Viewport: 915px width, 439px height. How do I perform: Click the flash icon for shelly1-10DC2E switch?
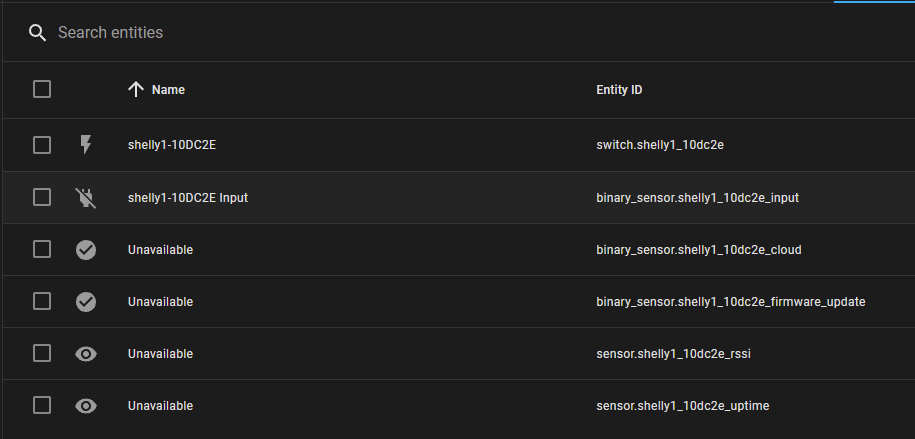point(86,145)
